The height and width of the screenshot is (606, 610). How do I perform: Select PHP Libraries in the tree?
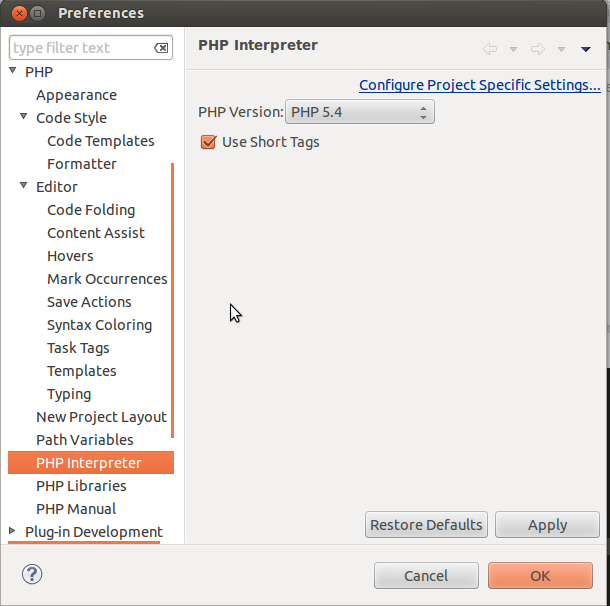81,486
